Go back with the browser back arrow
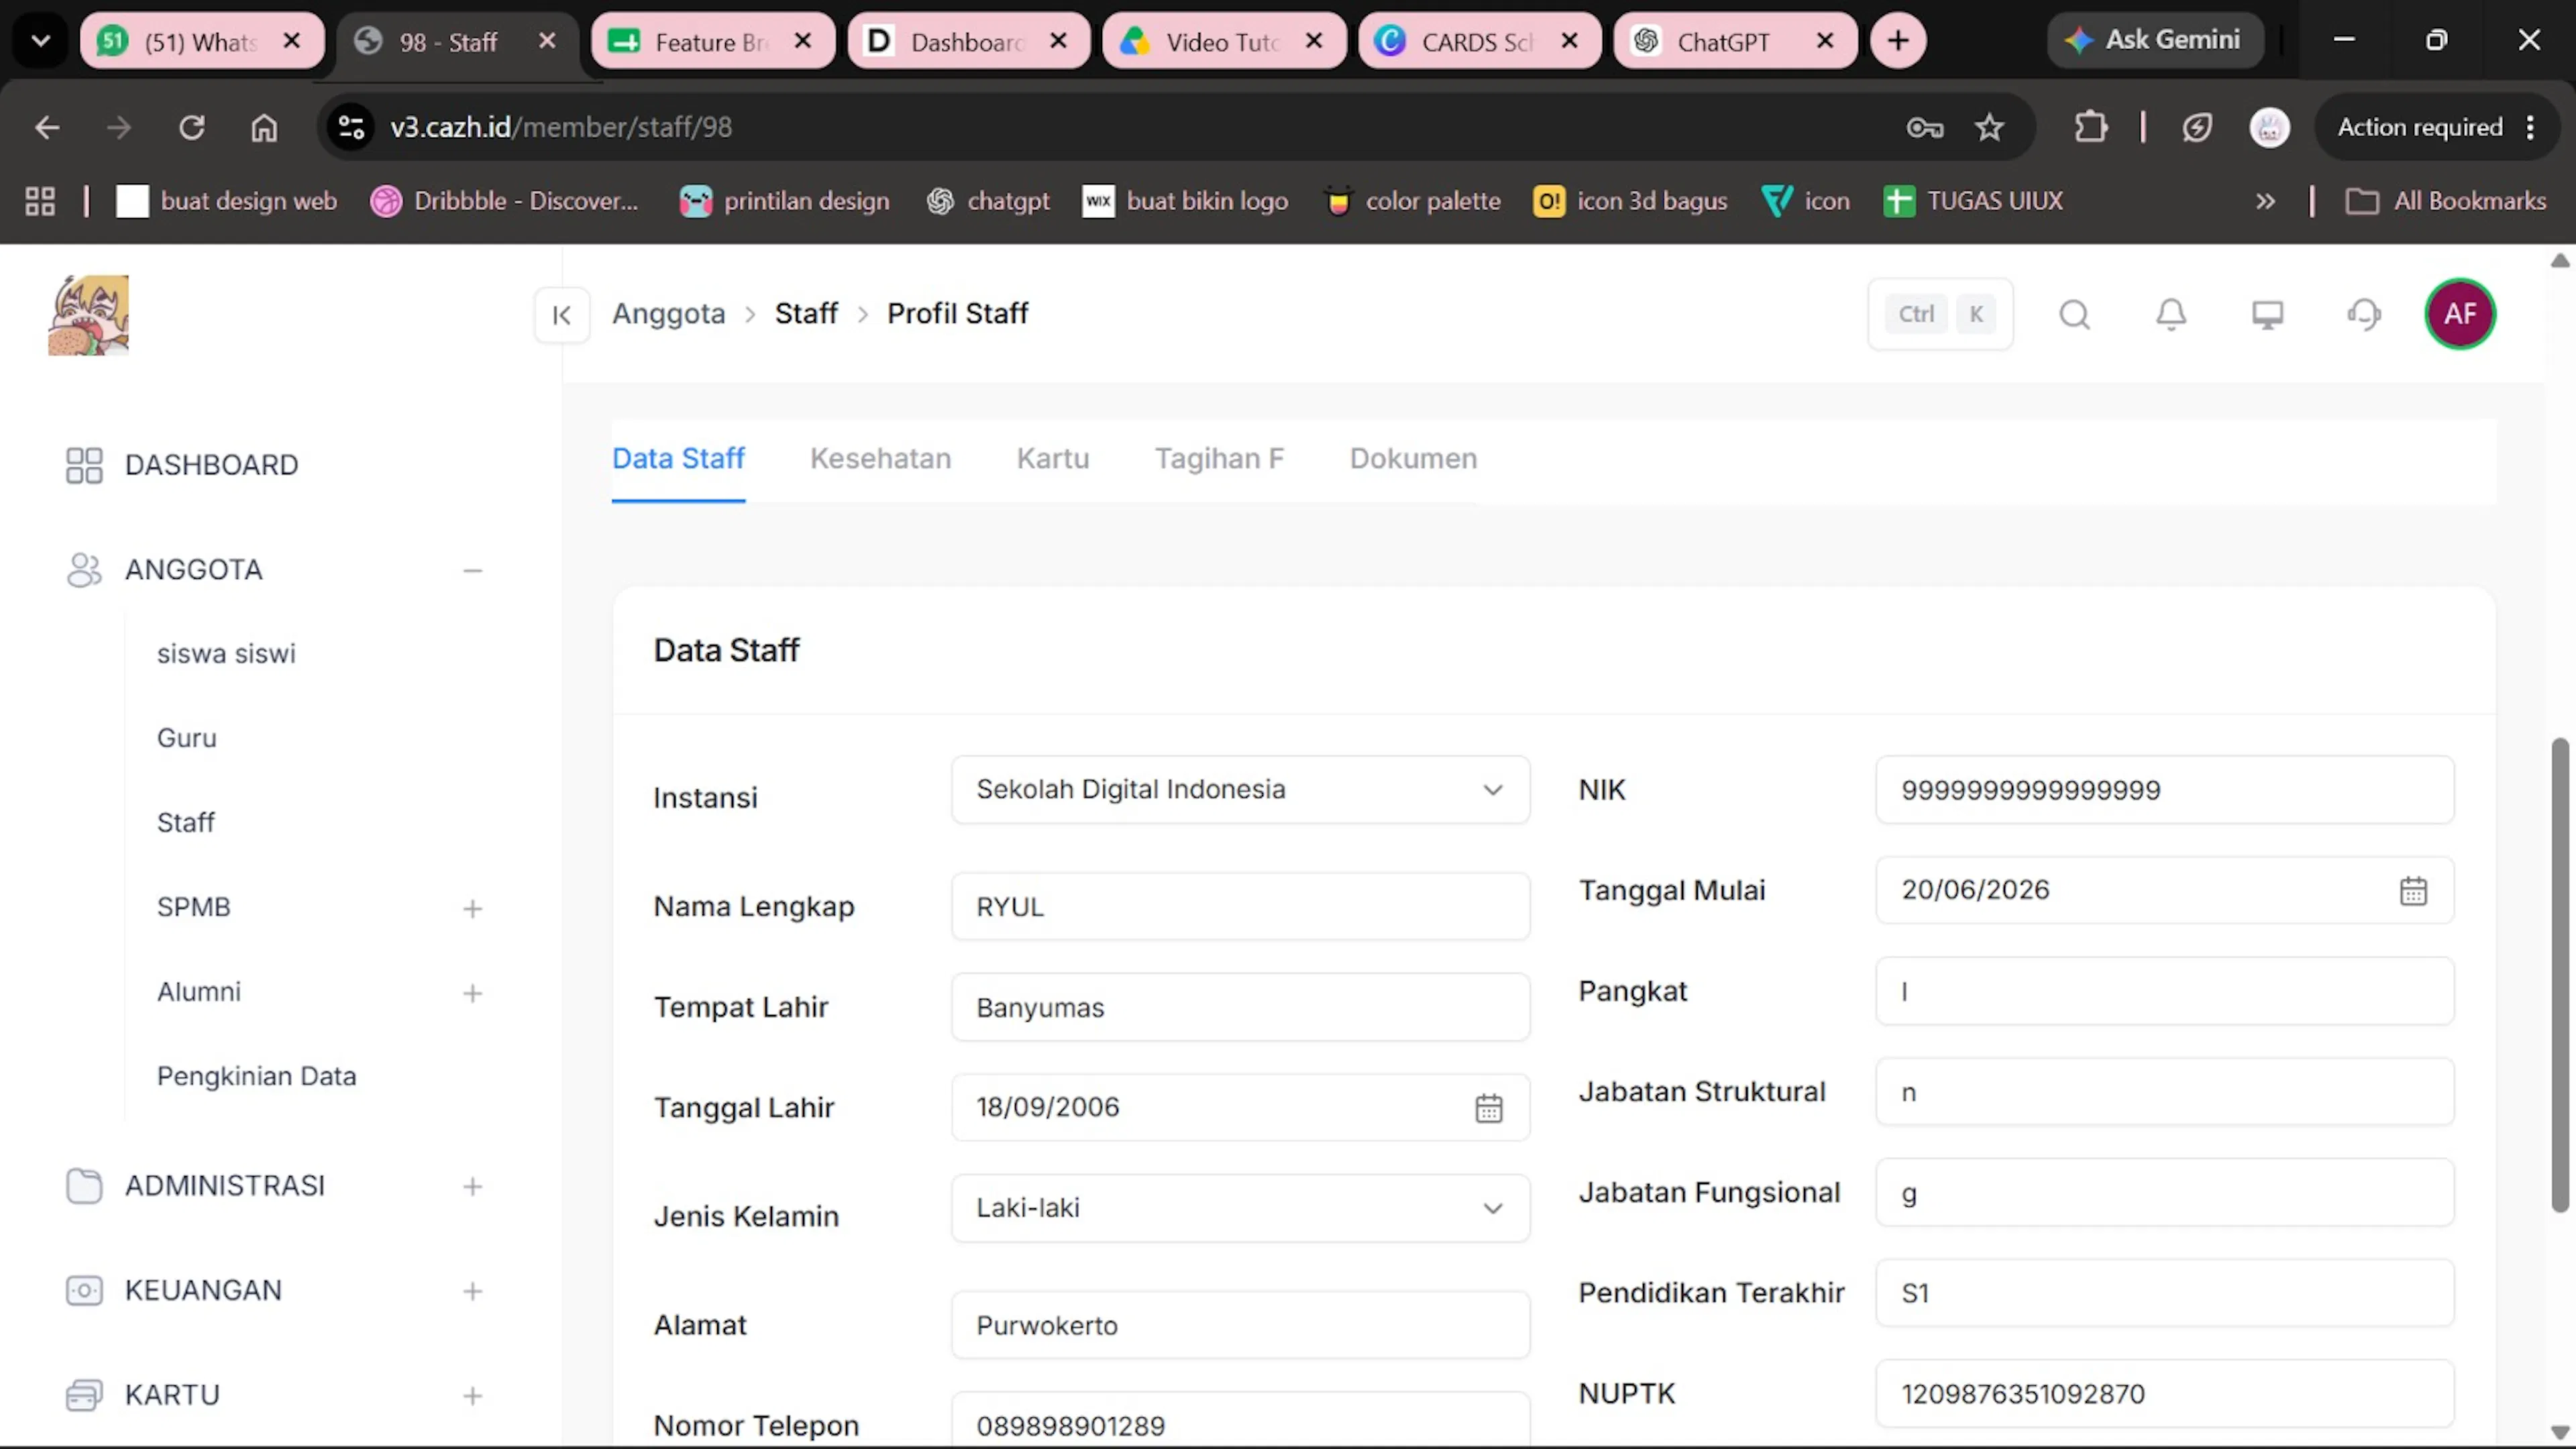The width and height of the screenshot is (2576, 1449). [x=47, y=127]
